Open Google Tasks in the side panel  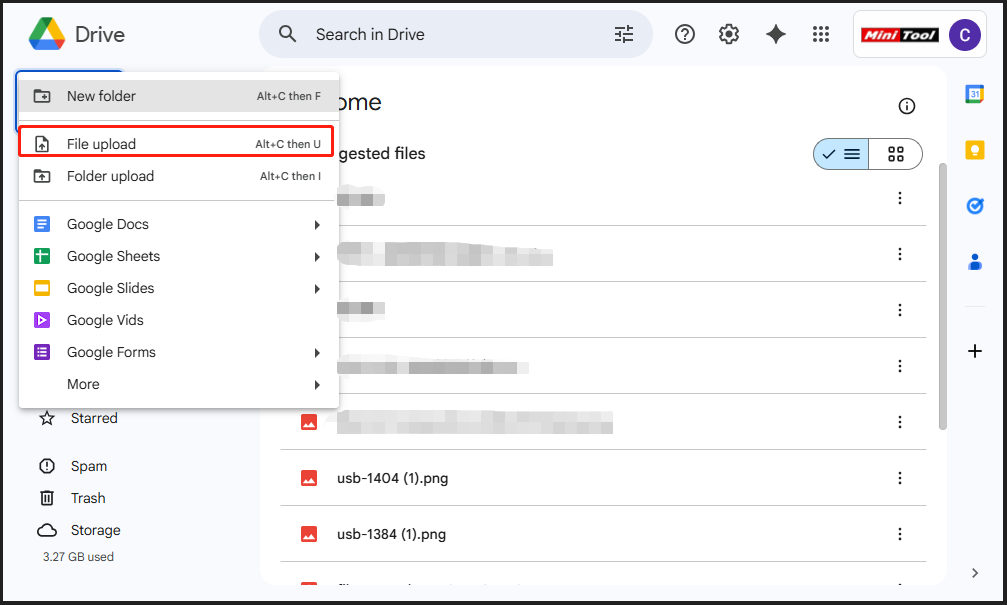[x=975, y=206]
